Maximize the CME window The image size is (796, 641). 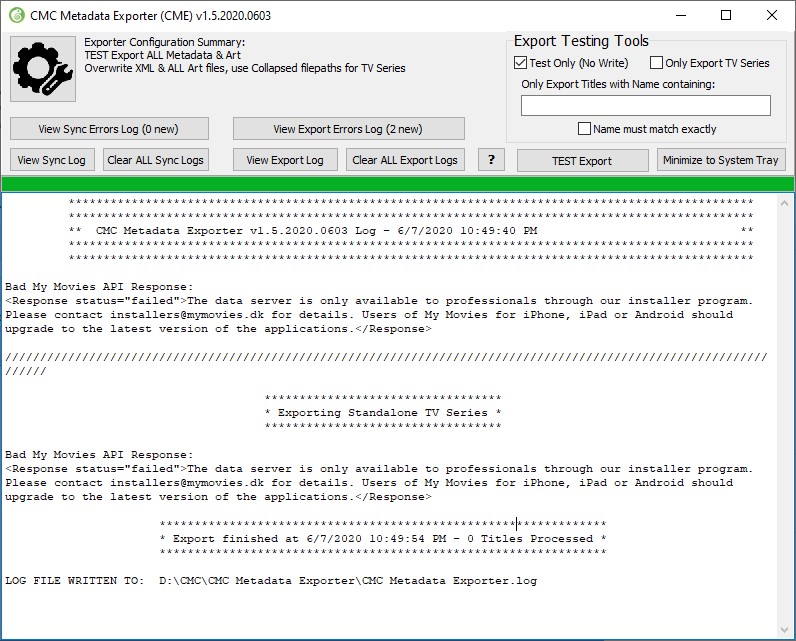click(726, 15)
